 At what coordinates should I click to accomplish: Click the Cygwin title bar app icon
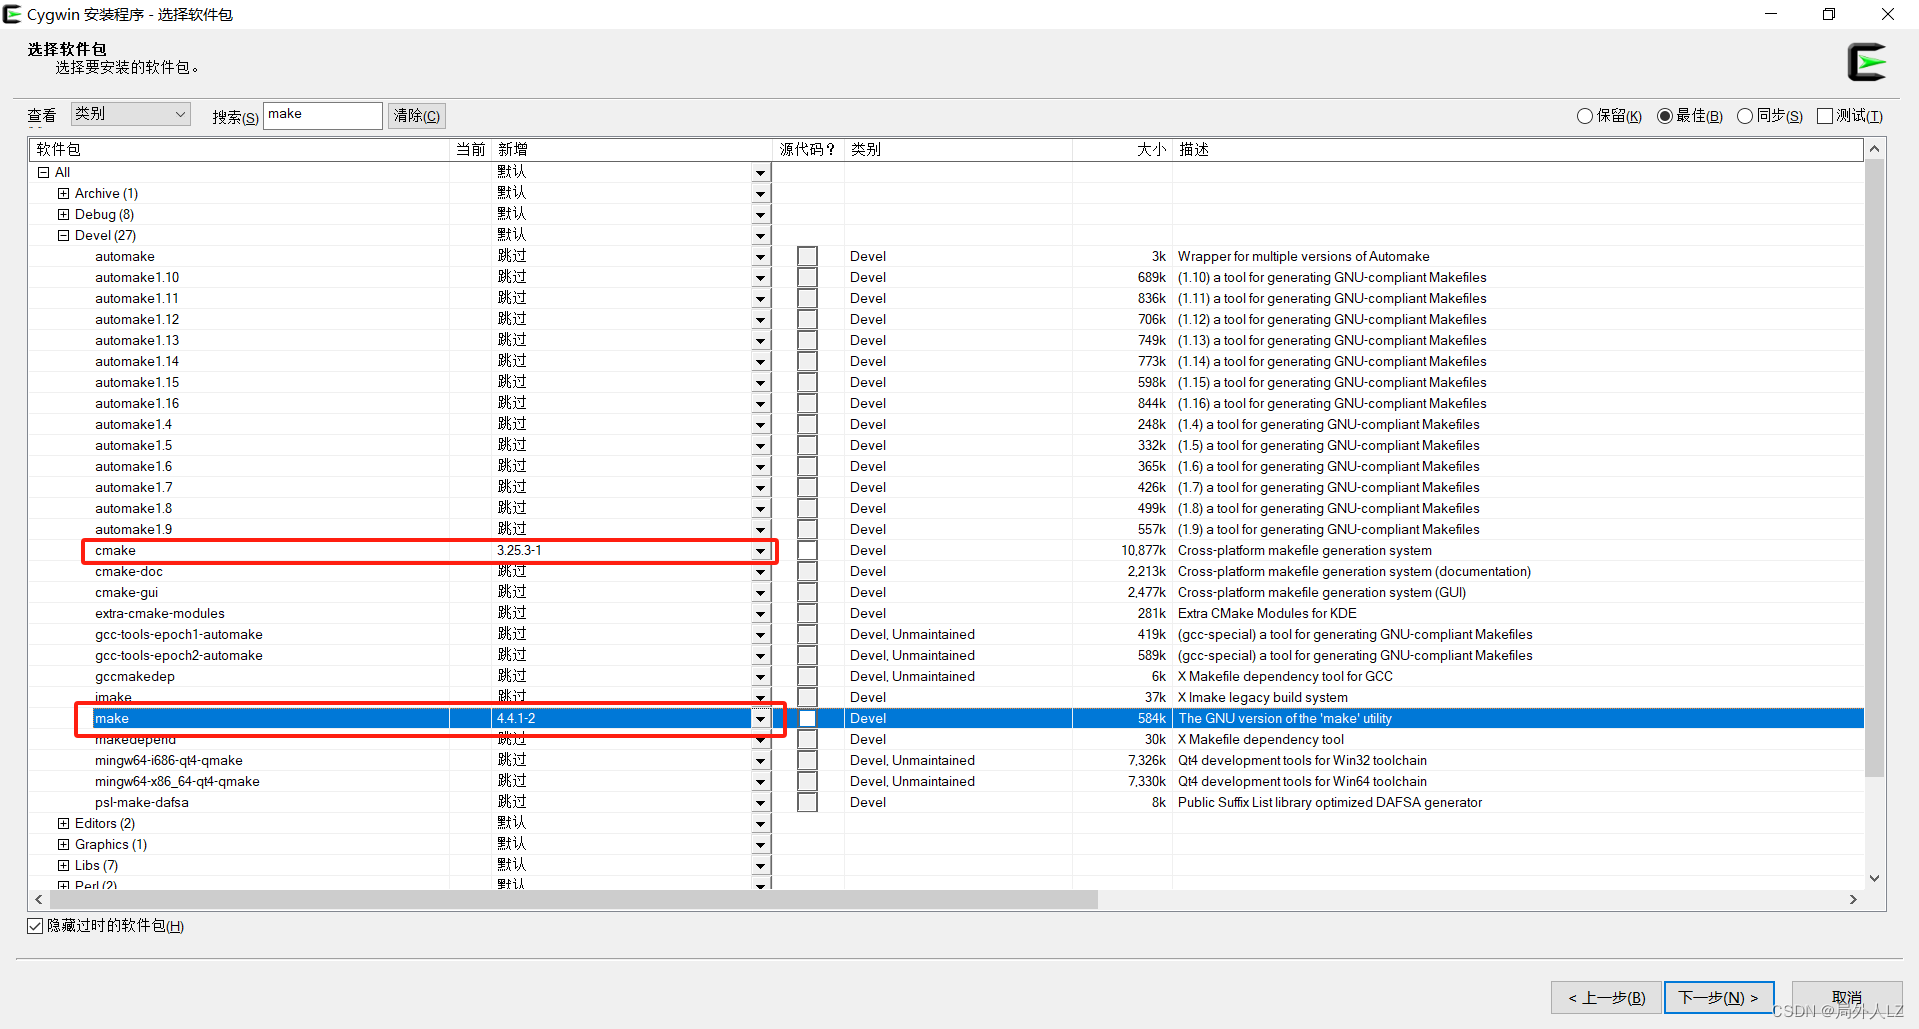(12, 14)
